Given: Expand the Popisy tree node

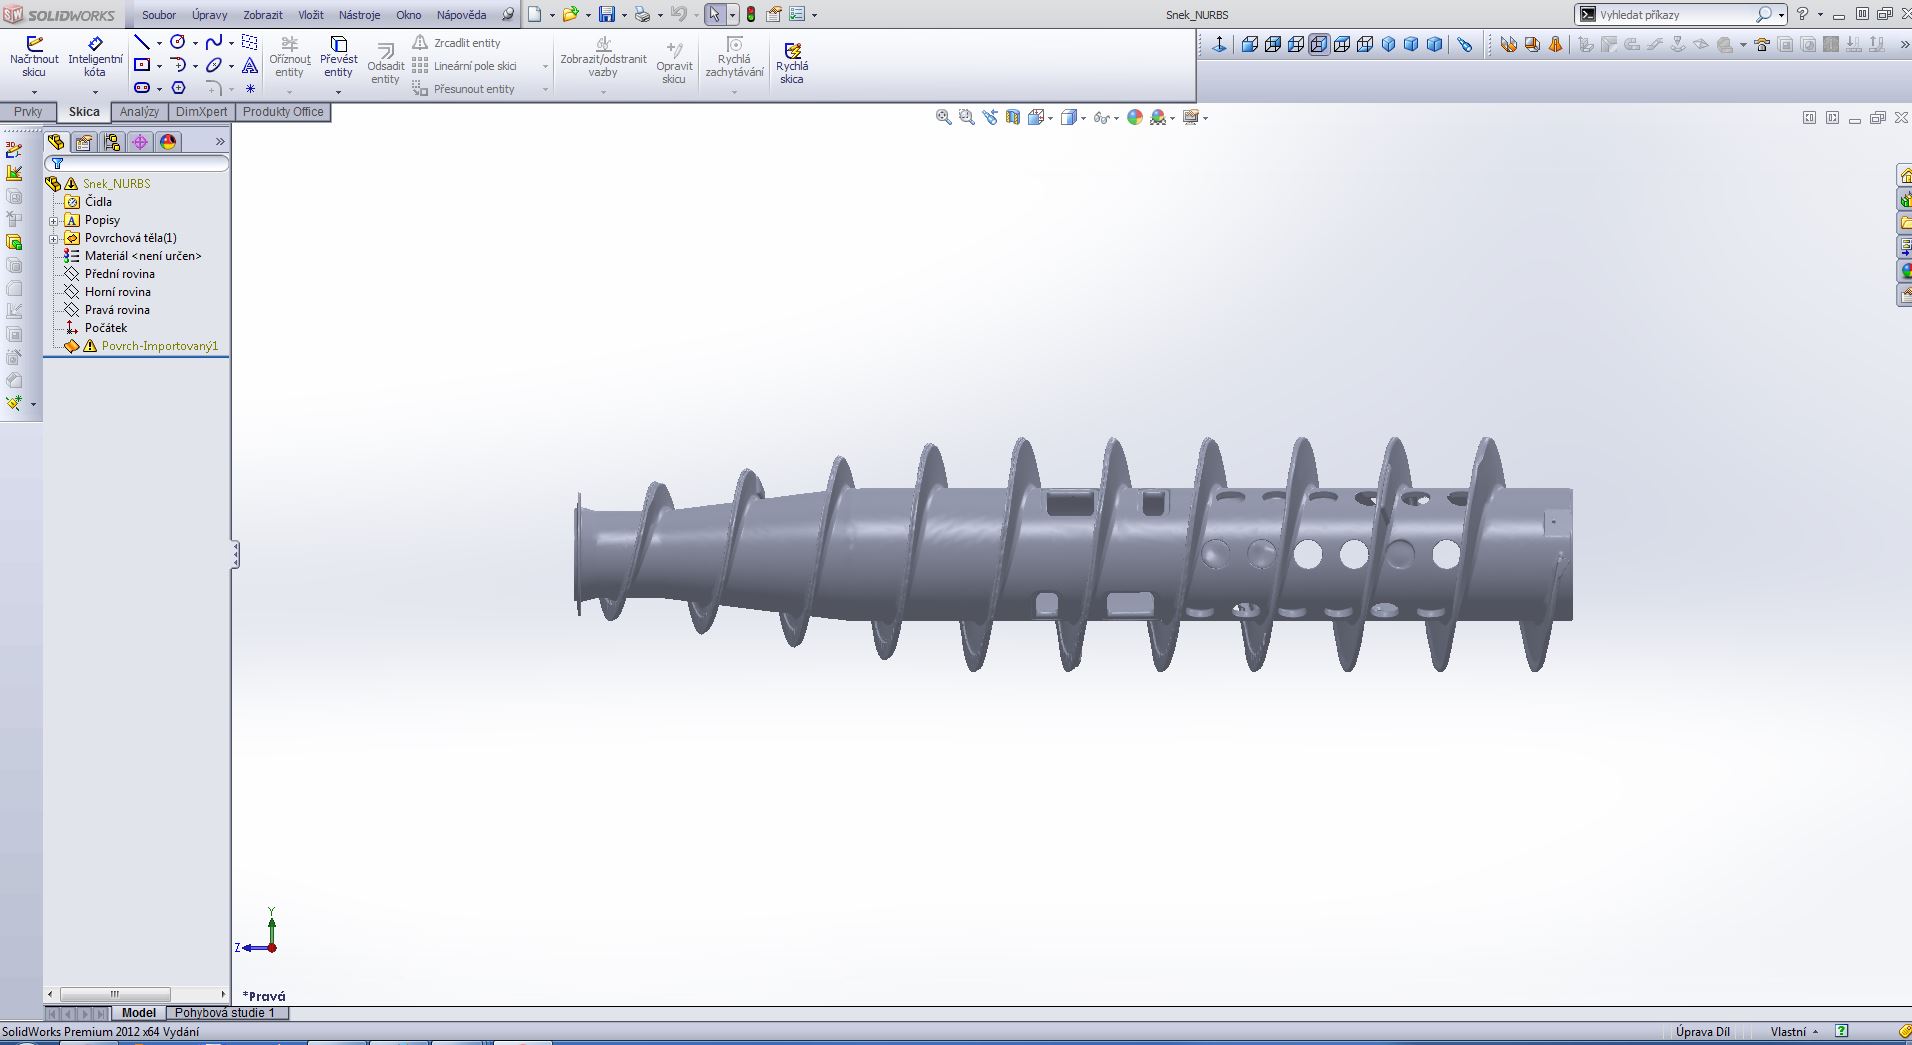Looking at the screenshot, I should 54,220.
